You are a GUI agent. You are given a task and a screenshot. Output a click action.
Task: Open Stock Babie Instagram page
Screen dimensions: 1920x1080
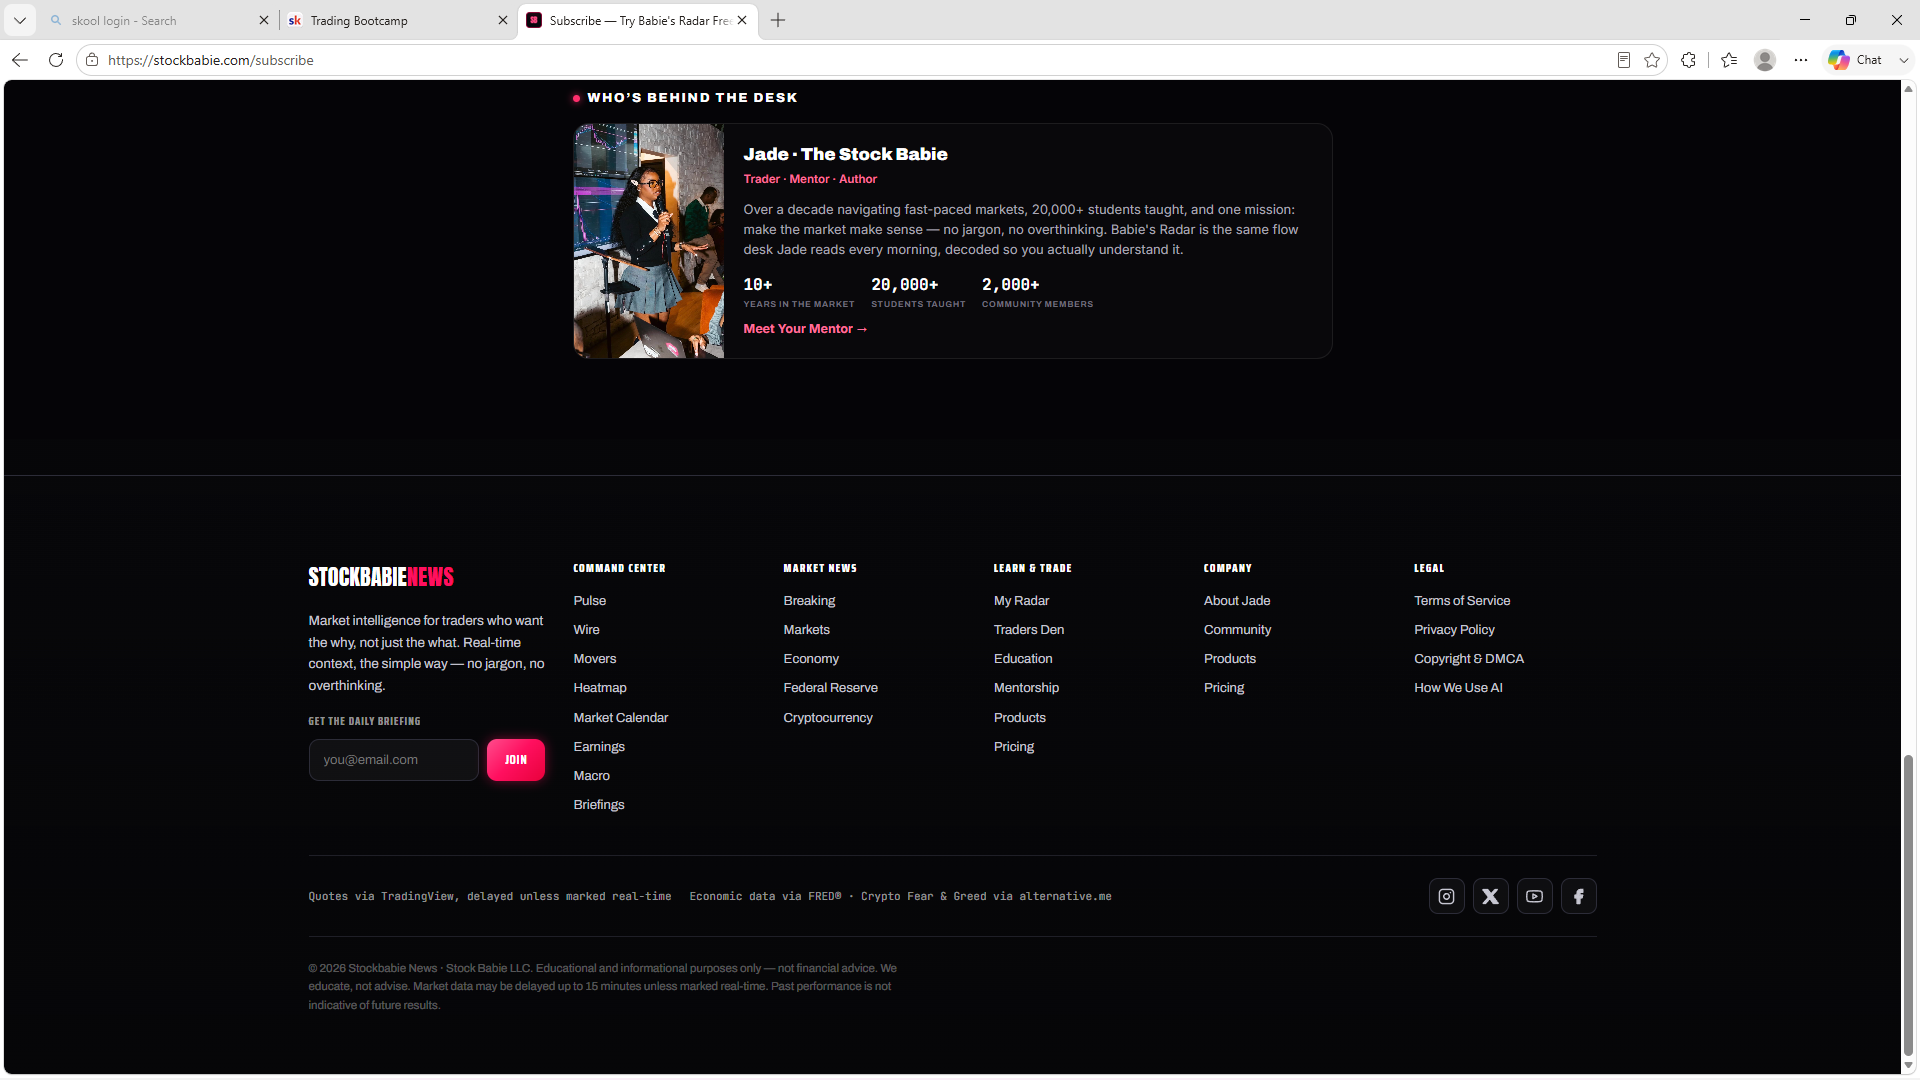tap(1446, 896)
